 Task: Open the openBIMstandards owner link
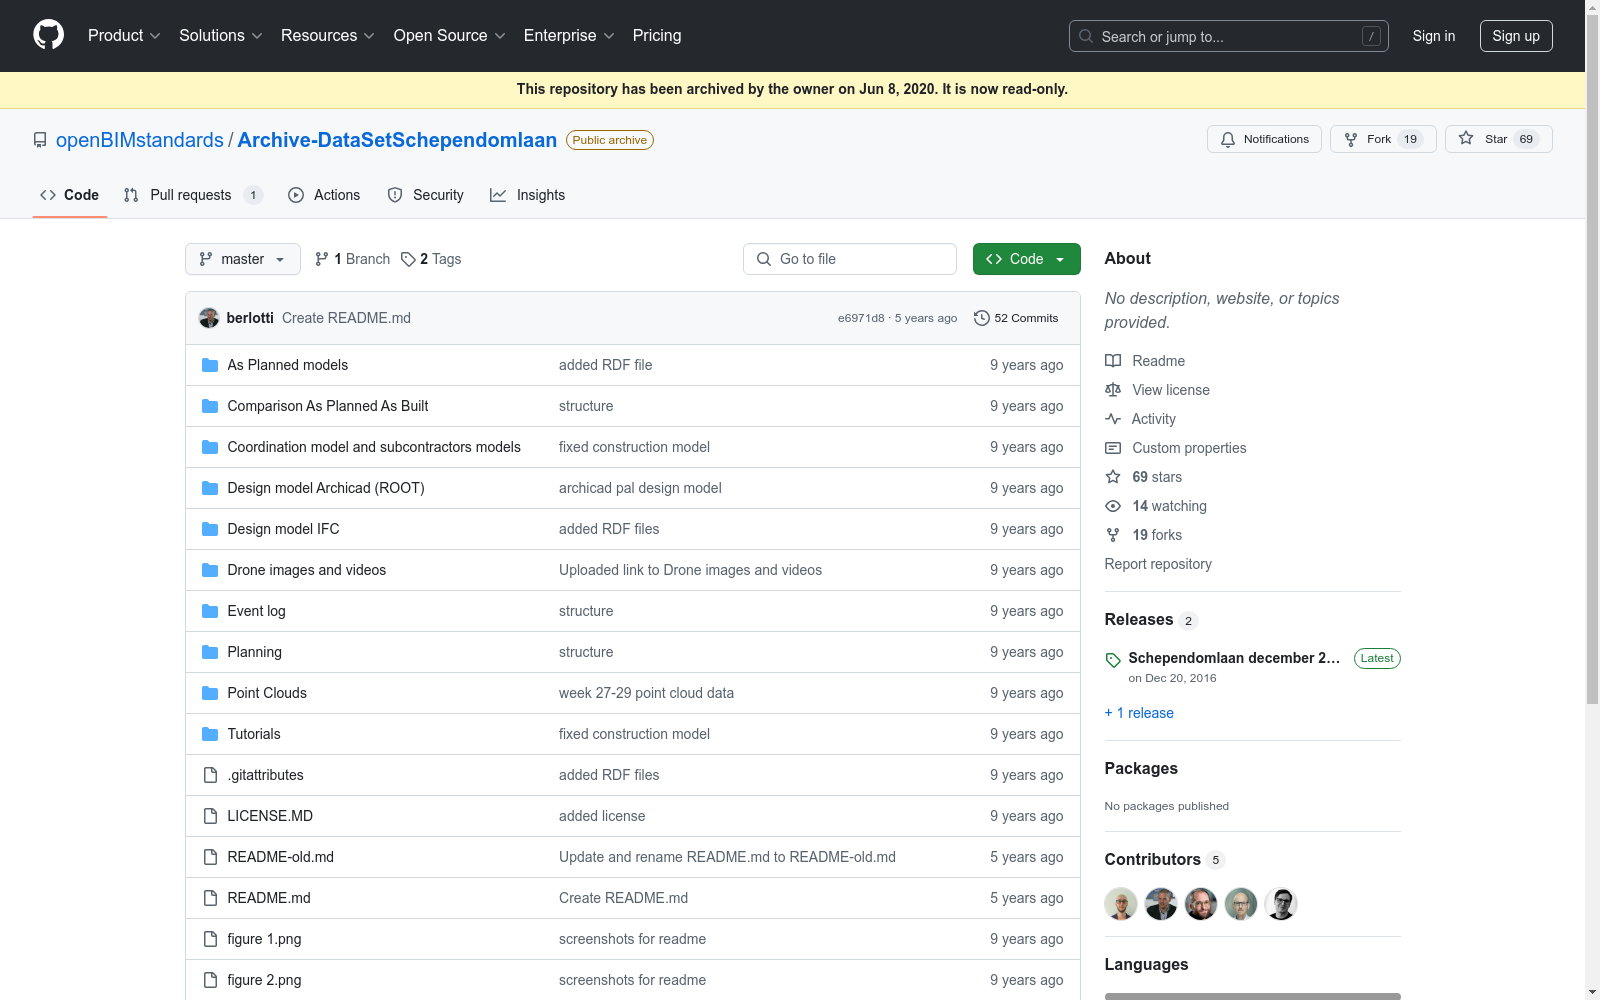pyautogui.click(x=140, y=140)
